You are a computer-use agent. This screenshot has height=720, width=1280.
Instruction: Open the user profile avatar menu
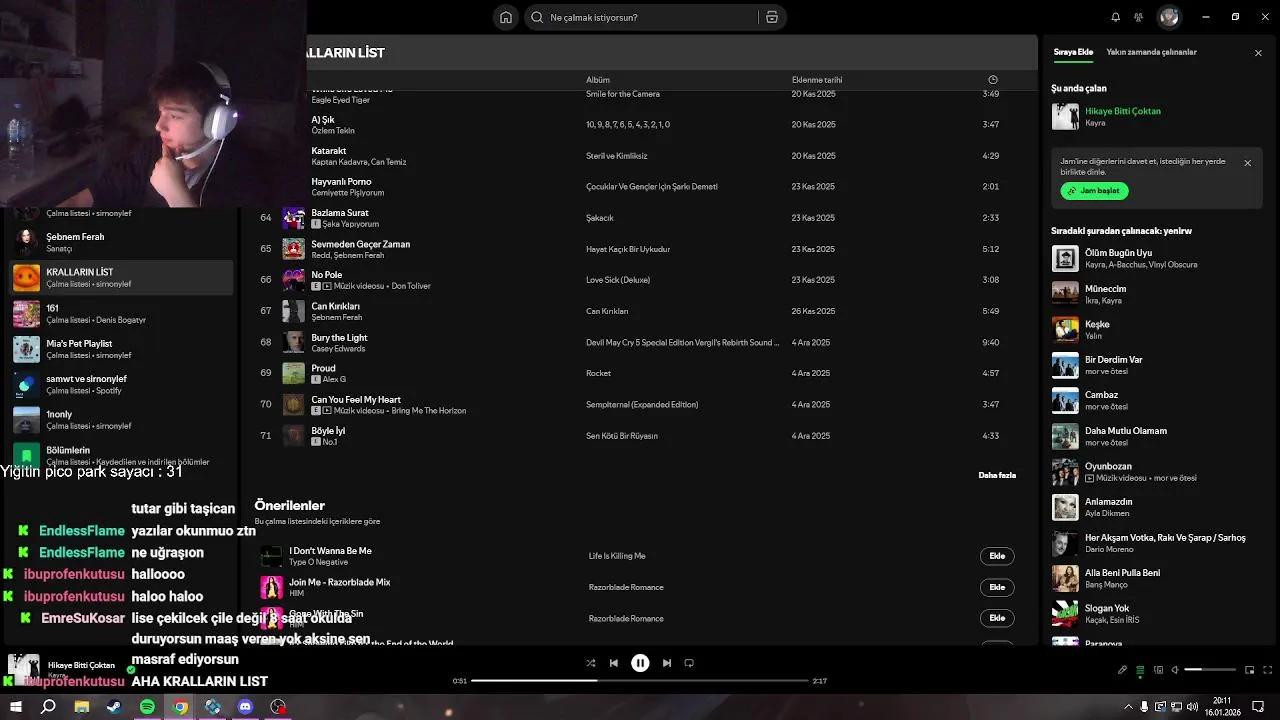coord(1169,17)
